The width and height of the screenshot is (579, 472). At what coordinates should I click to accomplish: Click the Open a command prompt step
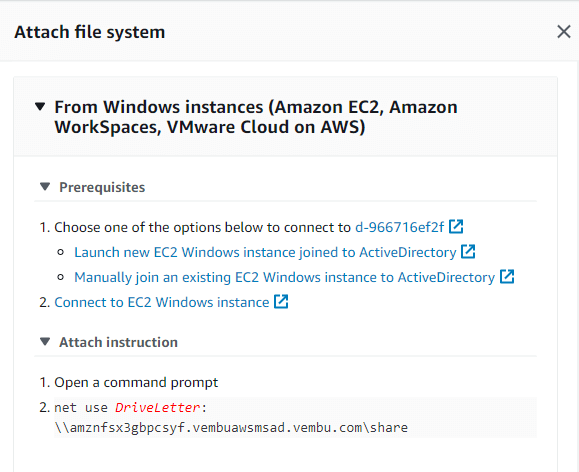click(136, 383)
